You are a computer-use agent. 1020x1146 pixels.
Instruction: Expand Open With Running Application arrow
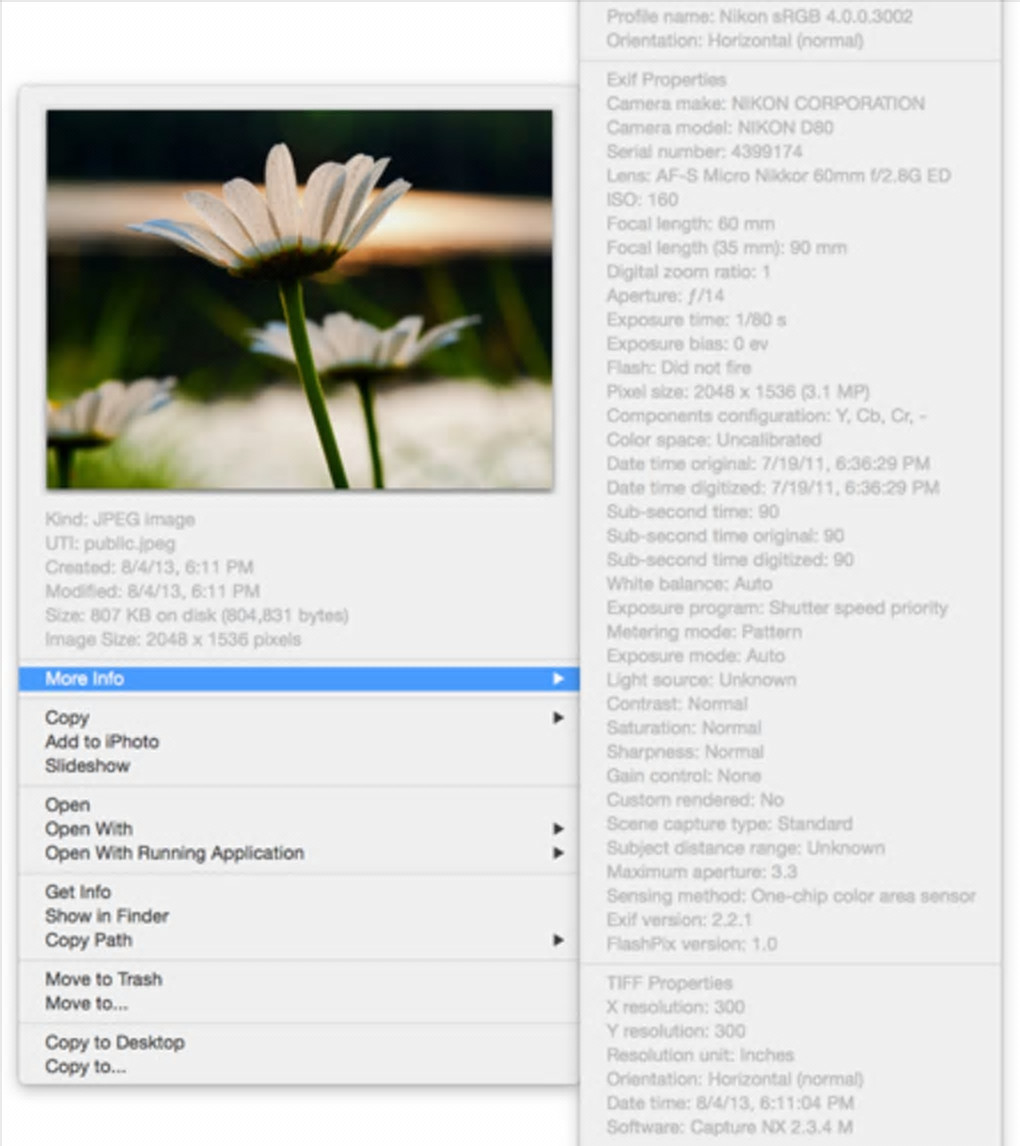558,853
